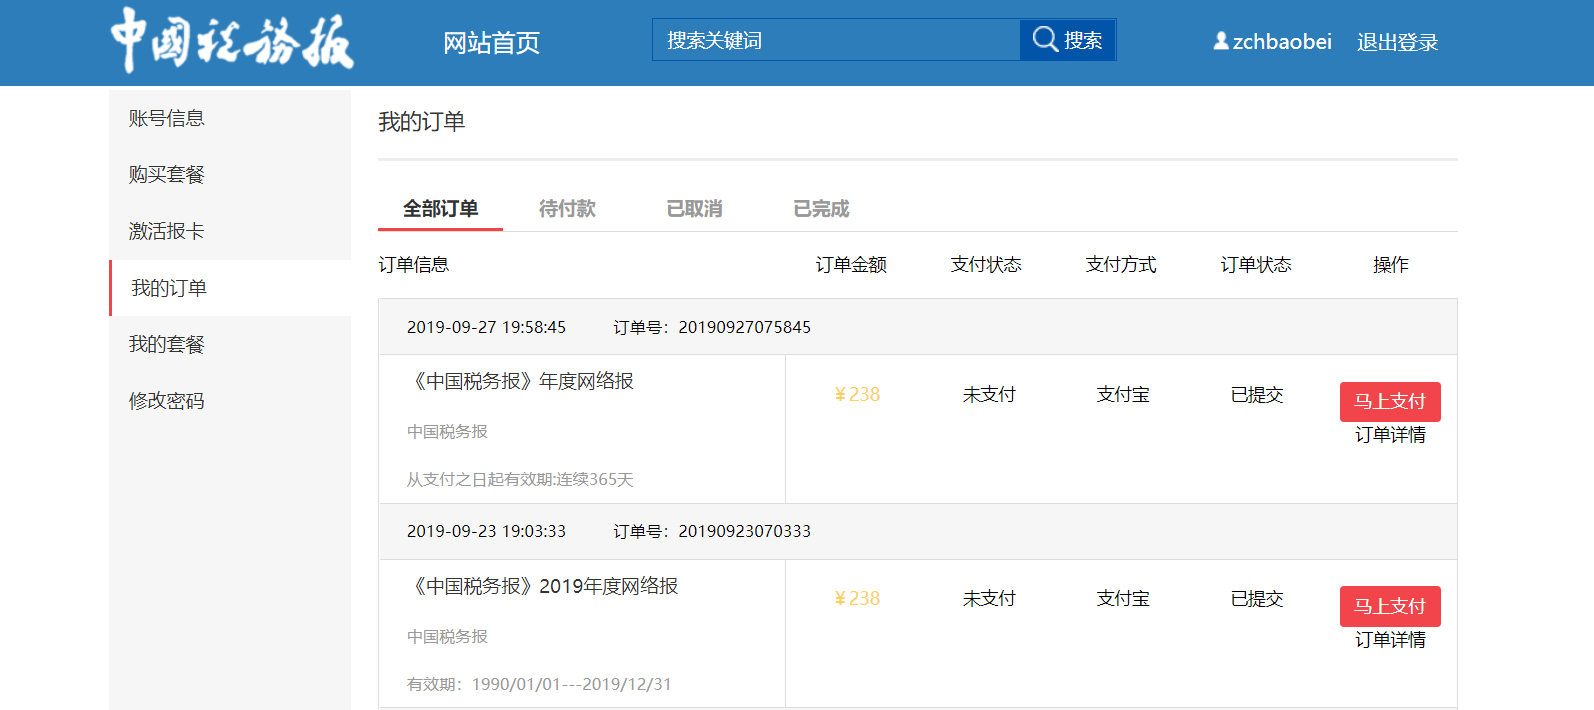Click the 我的订单 page heading
Image resolution: width=1594 pixels, height=710 pixels.
pos(421,122)
